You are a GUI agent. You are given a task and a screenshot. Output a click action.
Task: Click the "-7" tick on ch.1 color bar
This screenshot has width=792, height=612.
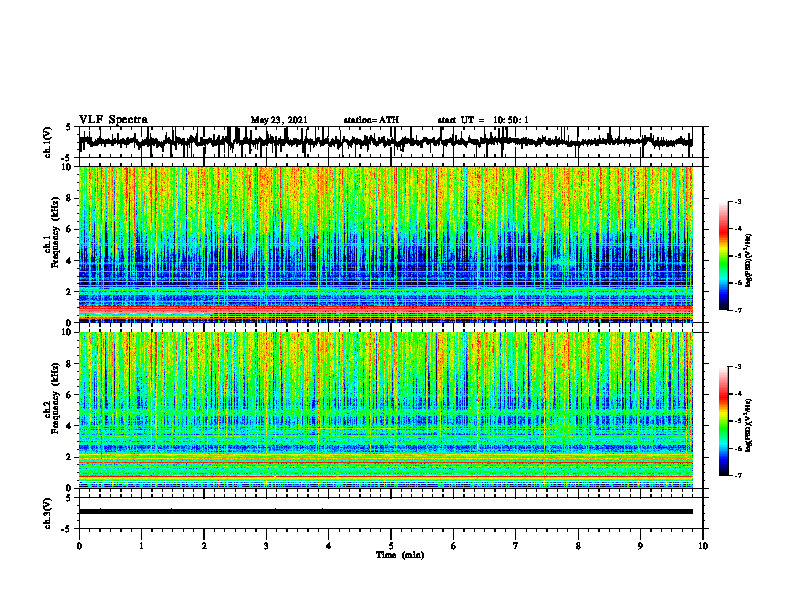tap(738, 310)
